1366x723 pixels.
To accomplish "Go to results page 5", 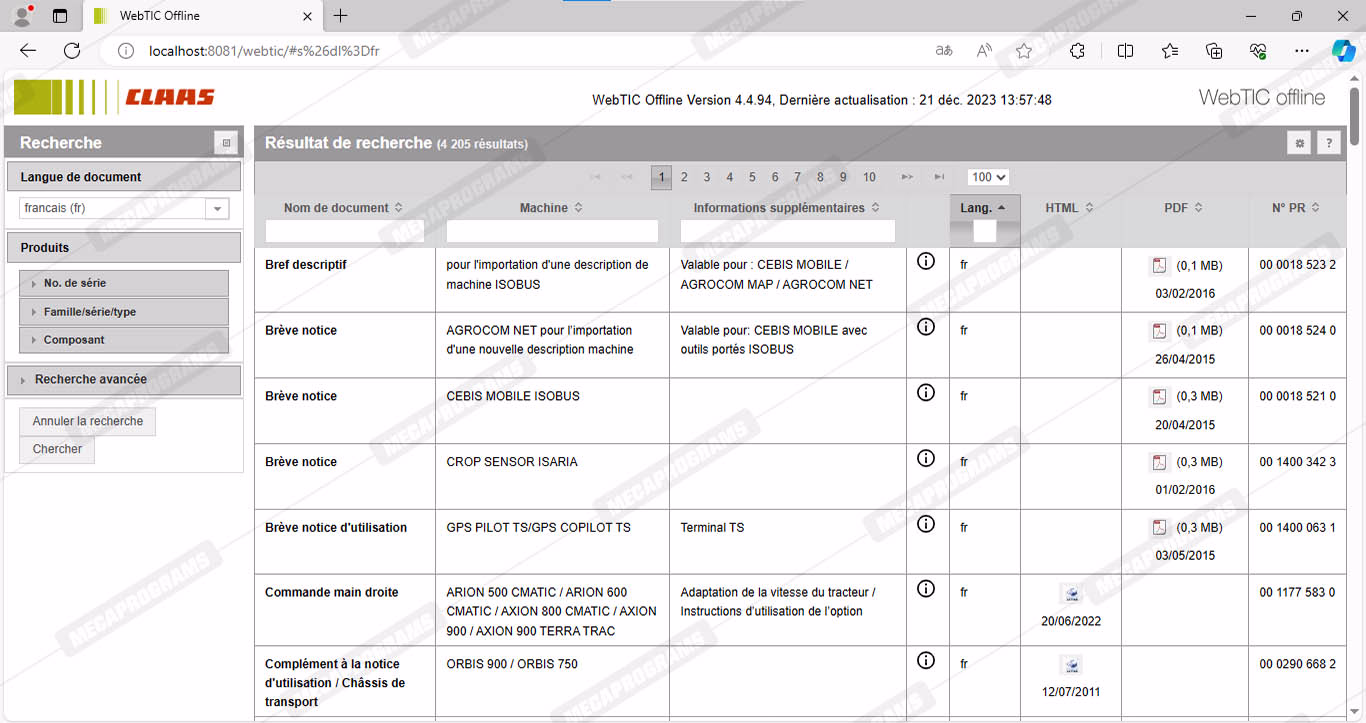I will [x=752, y=177].
